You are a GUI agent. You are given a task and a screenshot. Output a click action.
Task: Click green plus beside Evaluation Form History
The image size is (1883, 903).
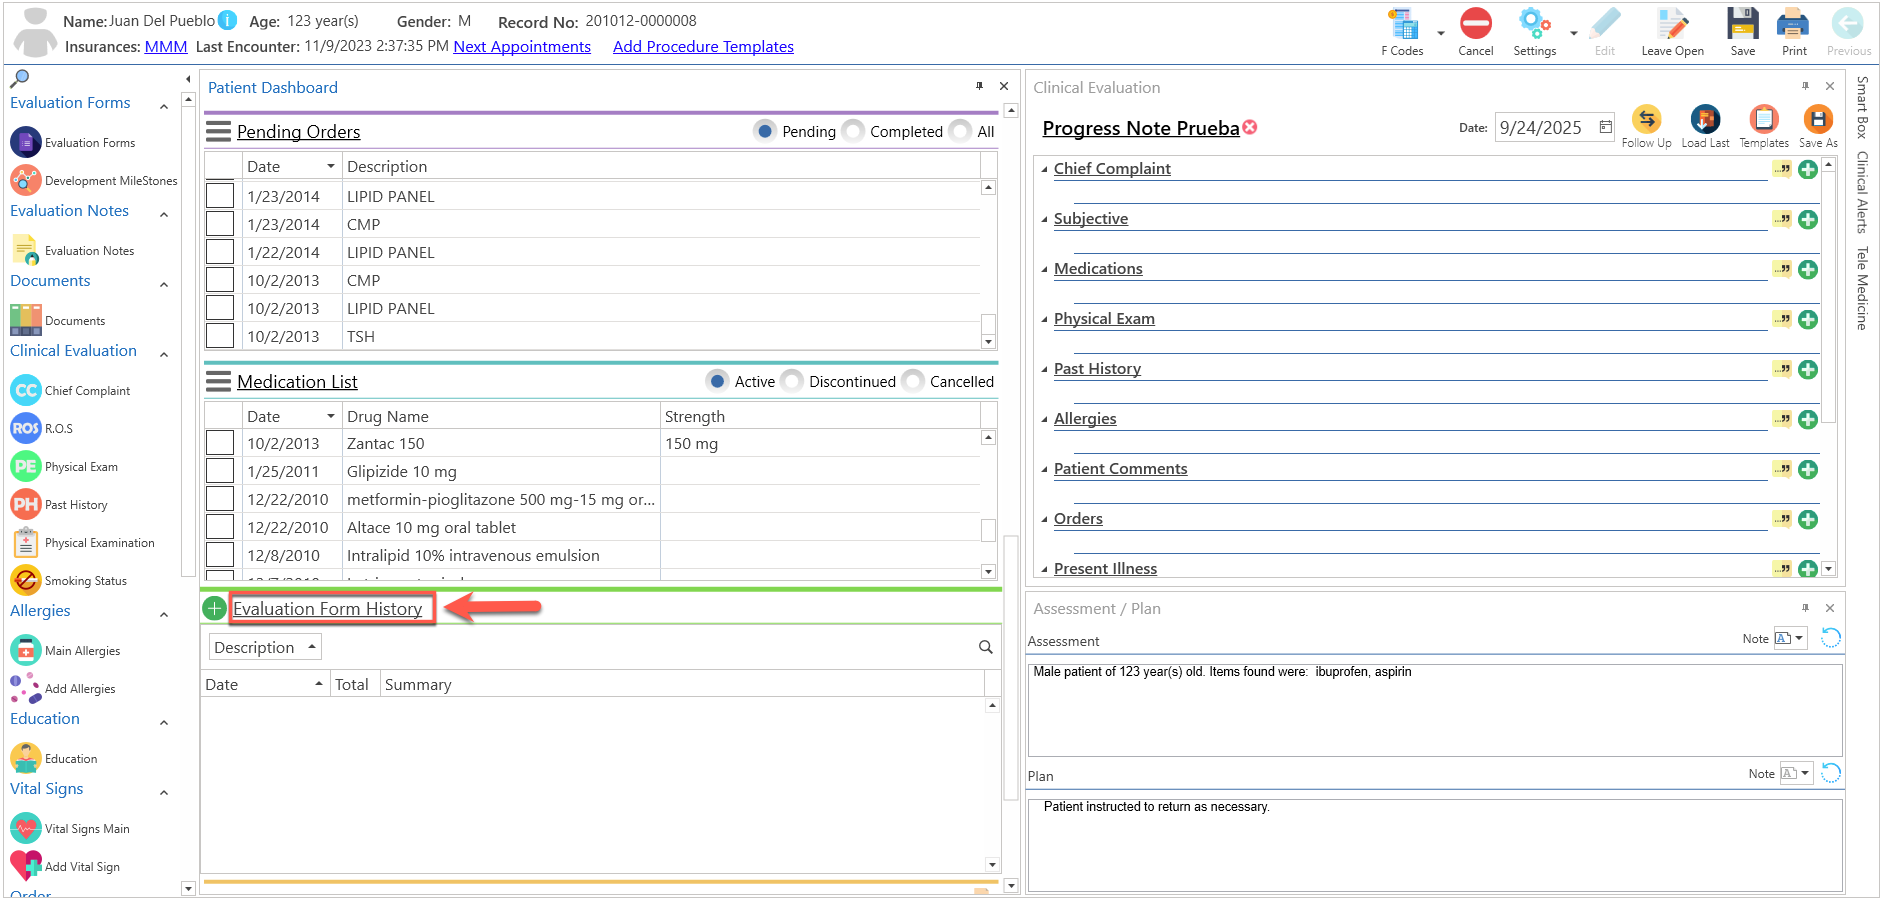[x=214, y=608]
